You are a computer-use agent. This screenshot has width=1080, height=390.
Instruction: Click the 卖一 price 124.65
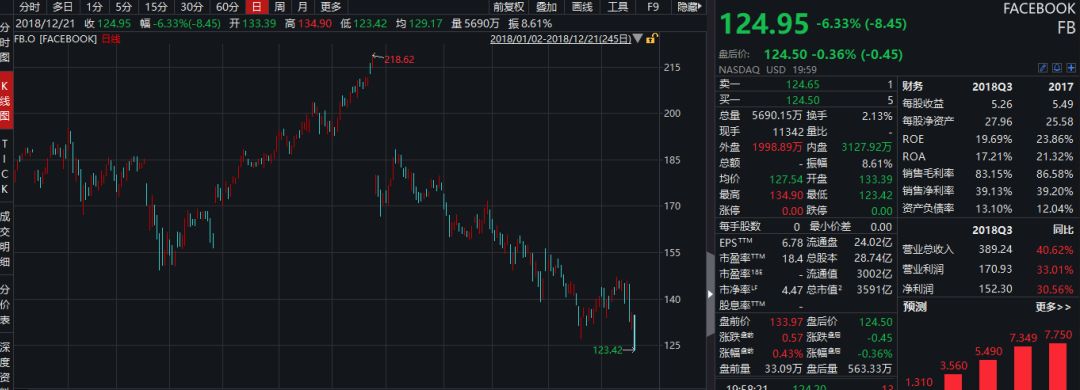pyautogui.click(x=803, y=85)
